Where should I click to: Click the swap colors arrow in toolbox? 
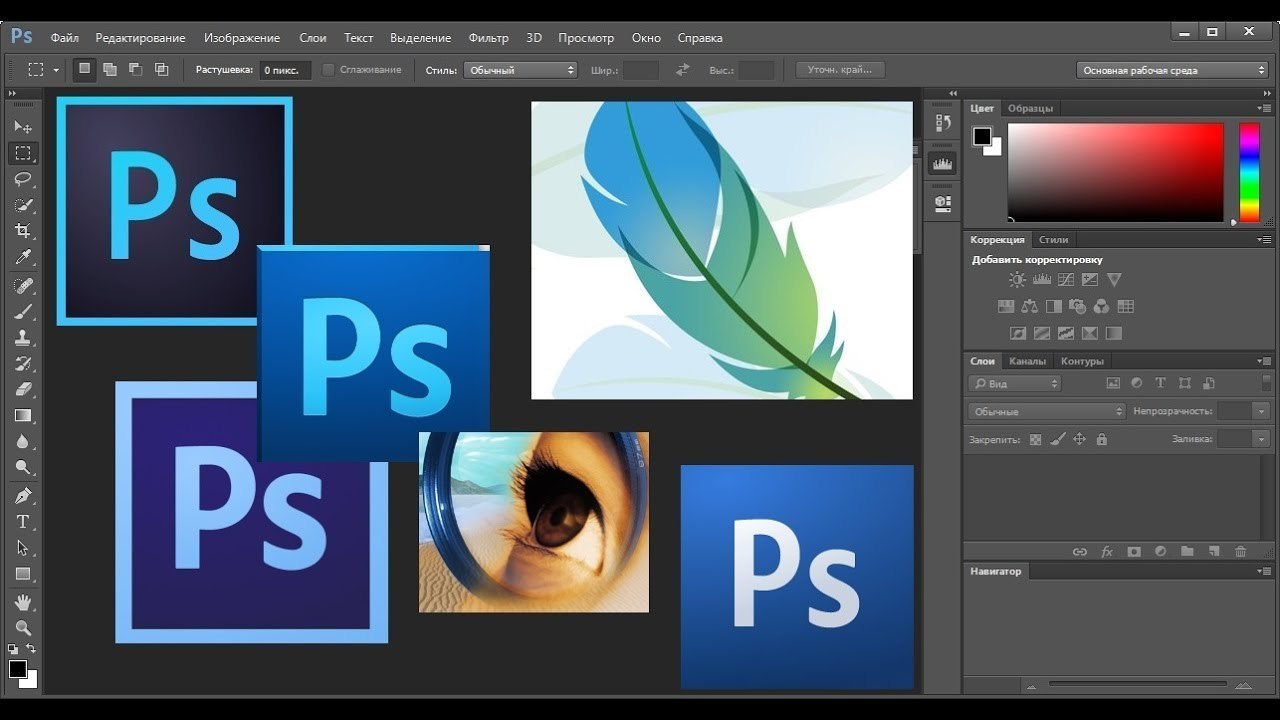(x=31, y=650)
